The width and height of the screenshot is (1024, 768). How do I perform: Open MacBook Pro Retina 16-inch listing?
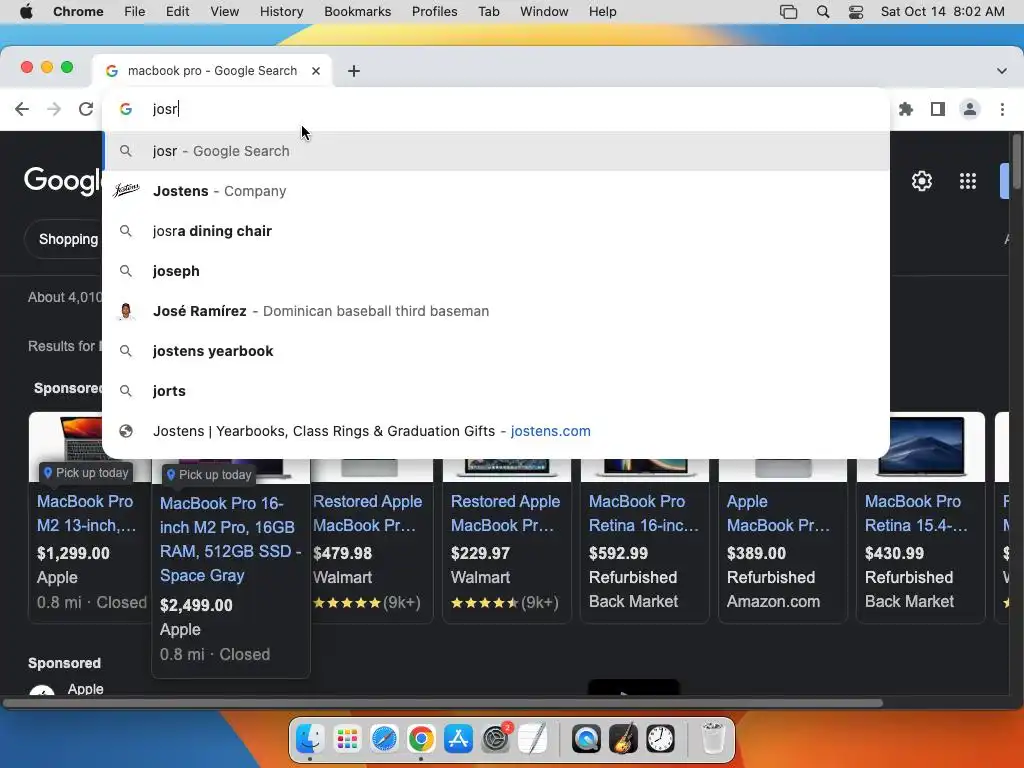pyautogui.click(x=644, y=513)
